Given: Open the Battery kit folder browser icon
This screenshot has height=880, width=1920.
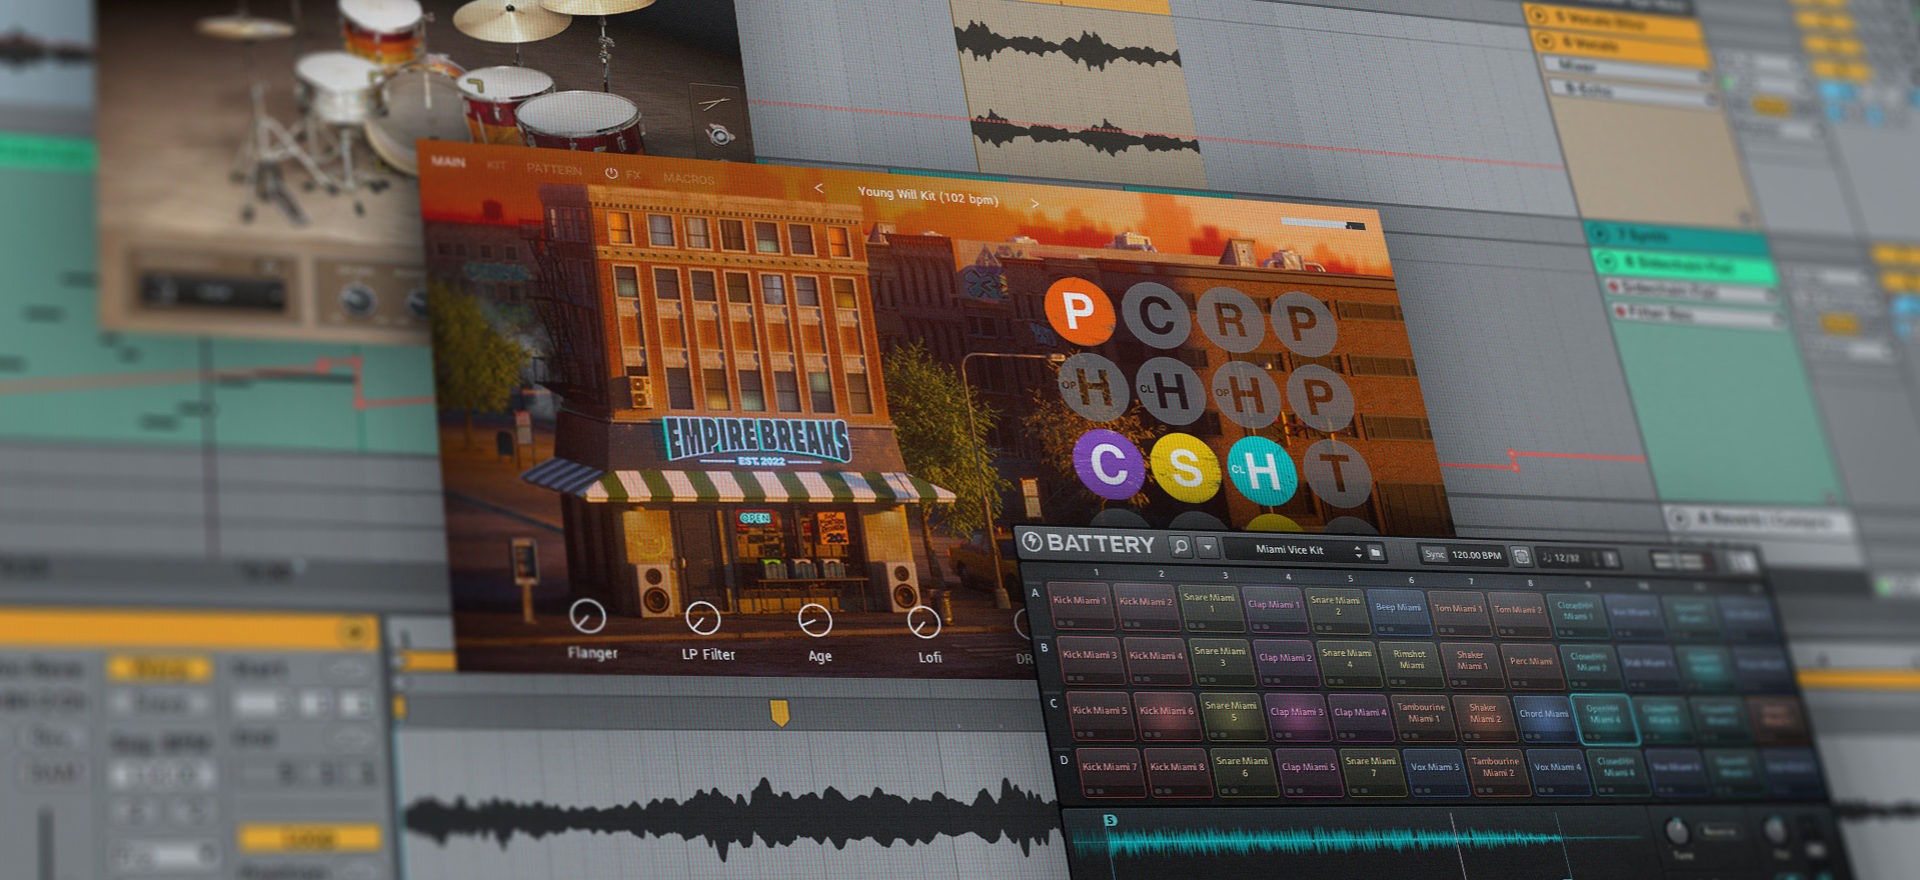Looking at the screenshot, I should pyautogui.click(x=1376, y=552).
